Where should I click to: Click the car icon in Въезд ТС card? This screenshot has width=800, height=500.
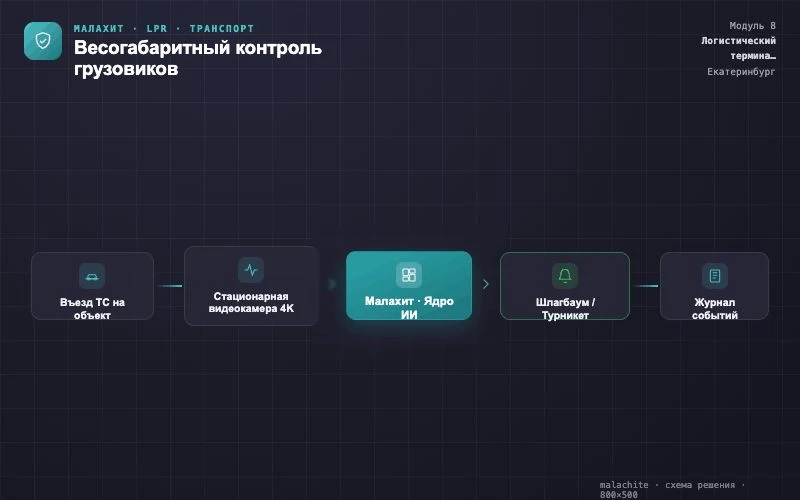pos(92,277)
